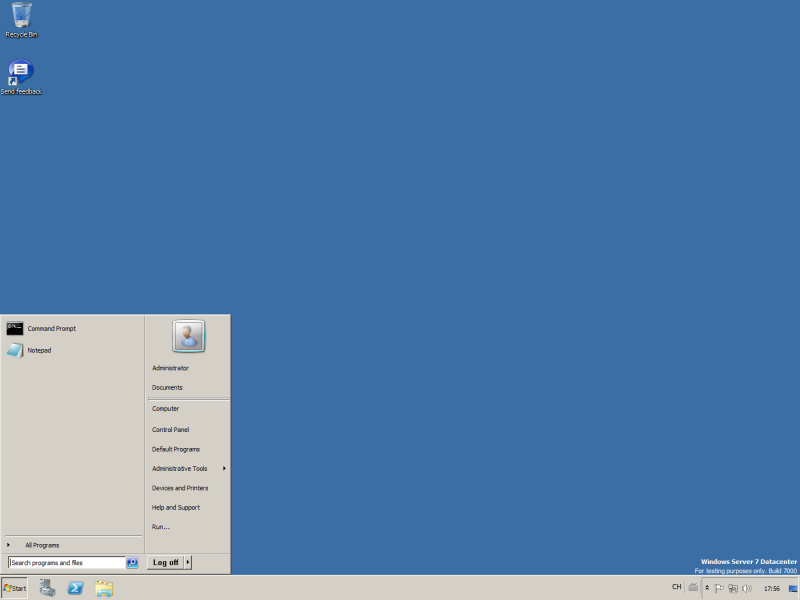This screenshot has height=600, width=800.
Task: Launch Windows PowerShell from the taskbar
Action: [76, 588]
